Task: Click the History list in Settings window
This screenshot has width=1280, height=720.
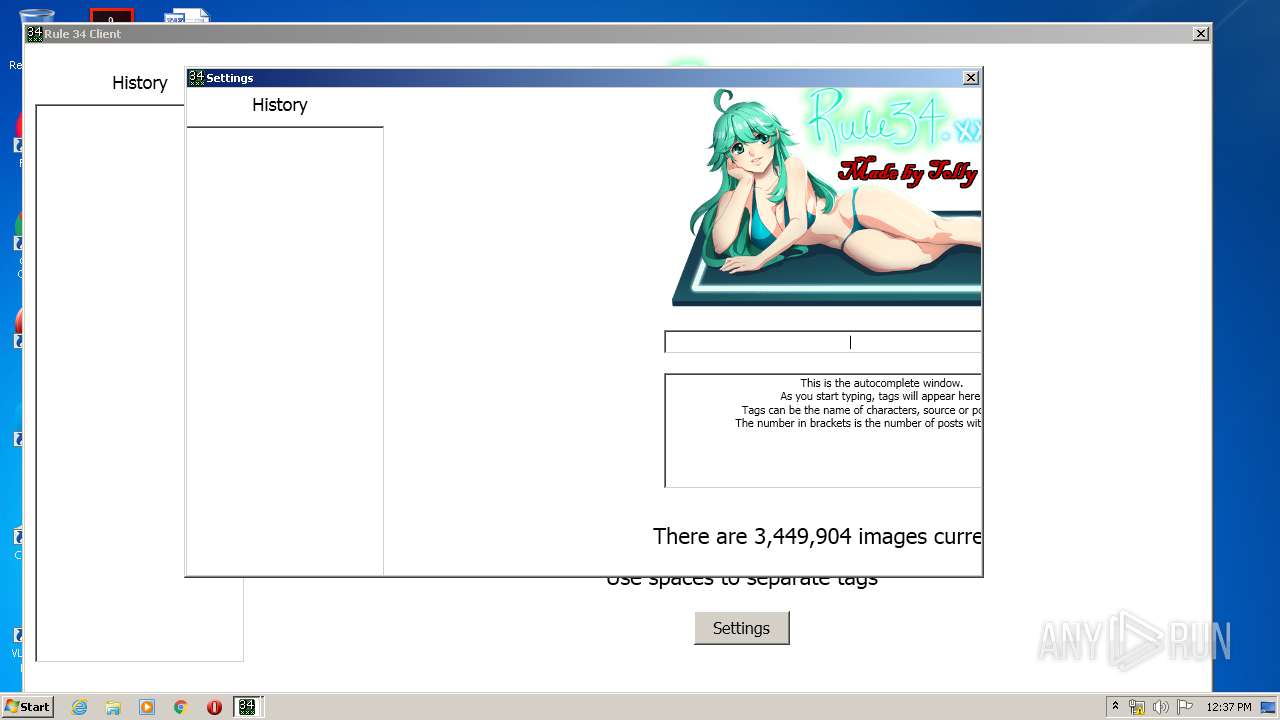Action: [285, 351]
